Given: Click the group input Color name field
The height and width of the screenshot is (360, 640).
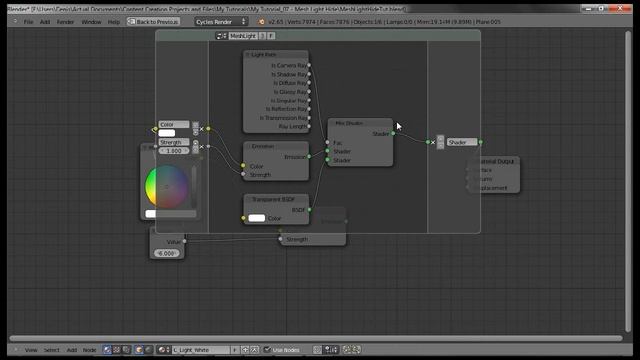Looking at the screenshot, I should (x=174, y=124).
